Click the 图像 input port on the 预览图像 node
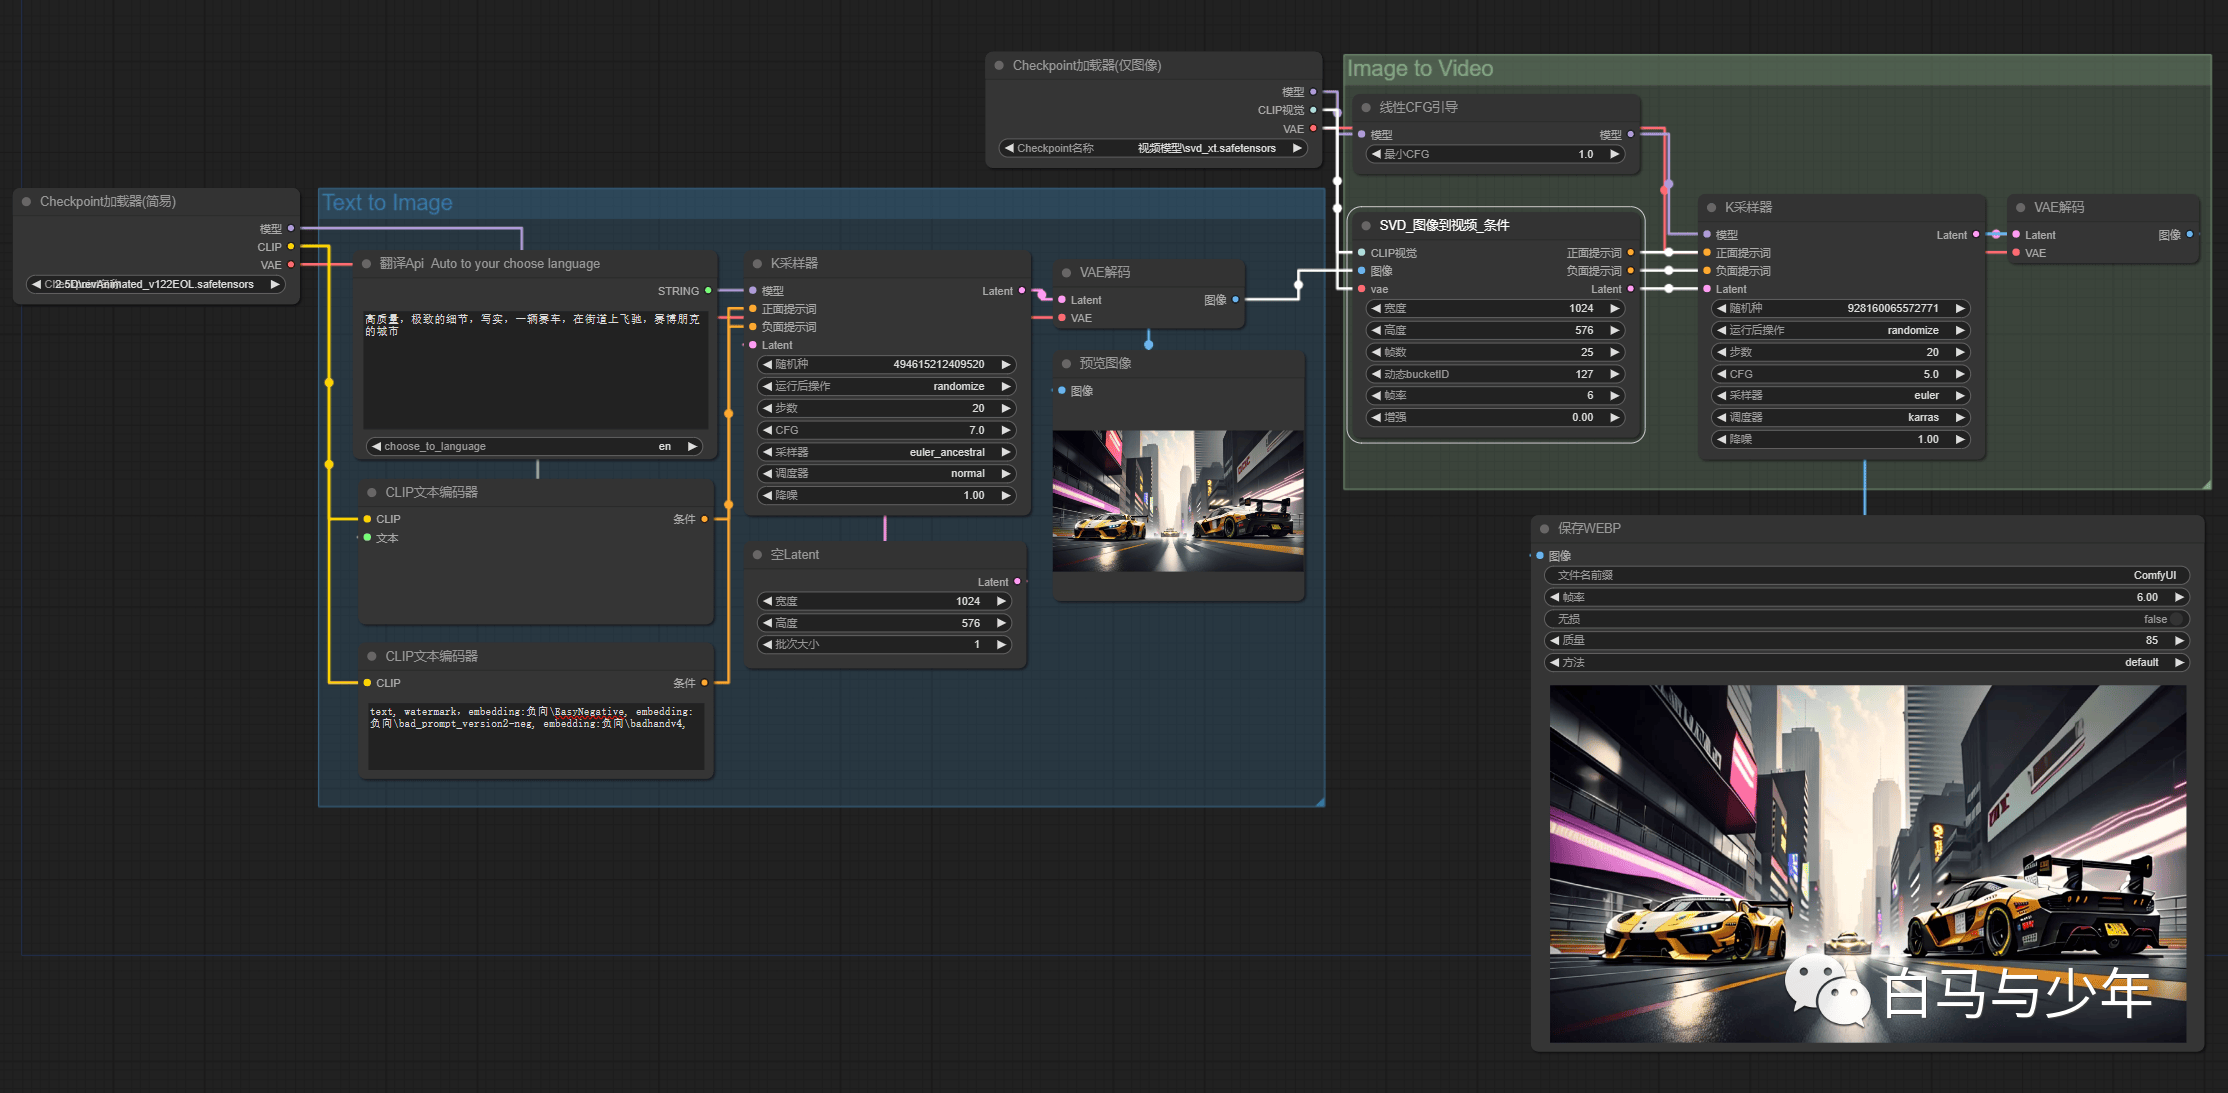The image size is (2228, 1093). pos(1062,391)
